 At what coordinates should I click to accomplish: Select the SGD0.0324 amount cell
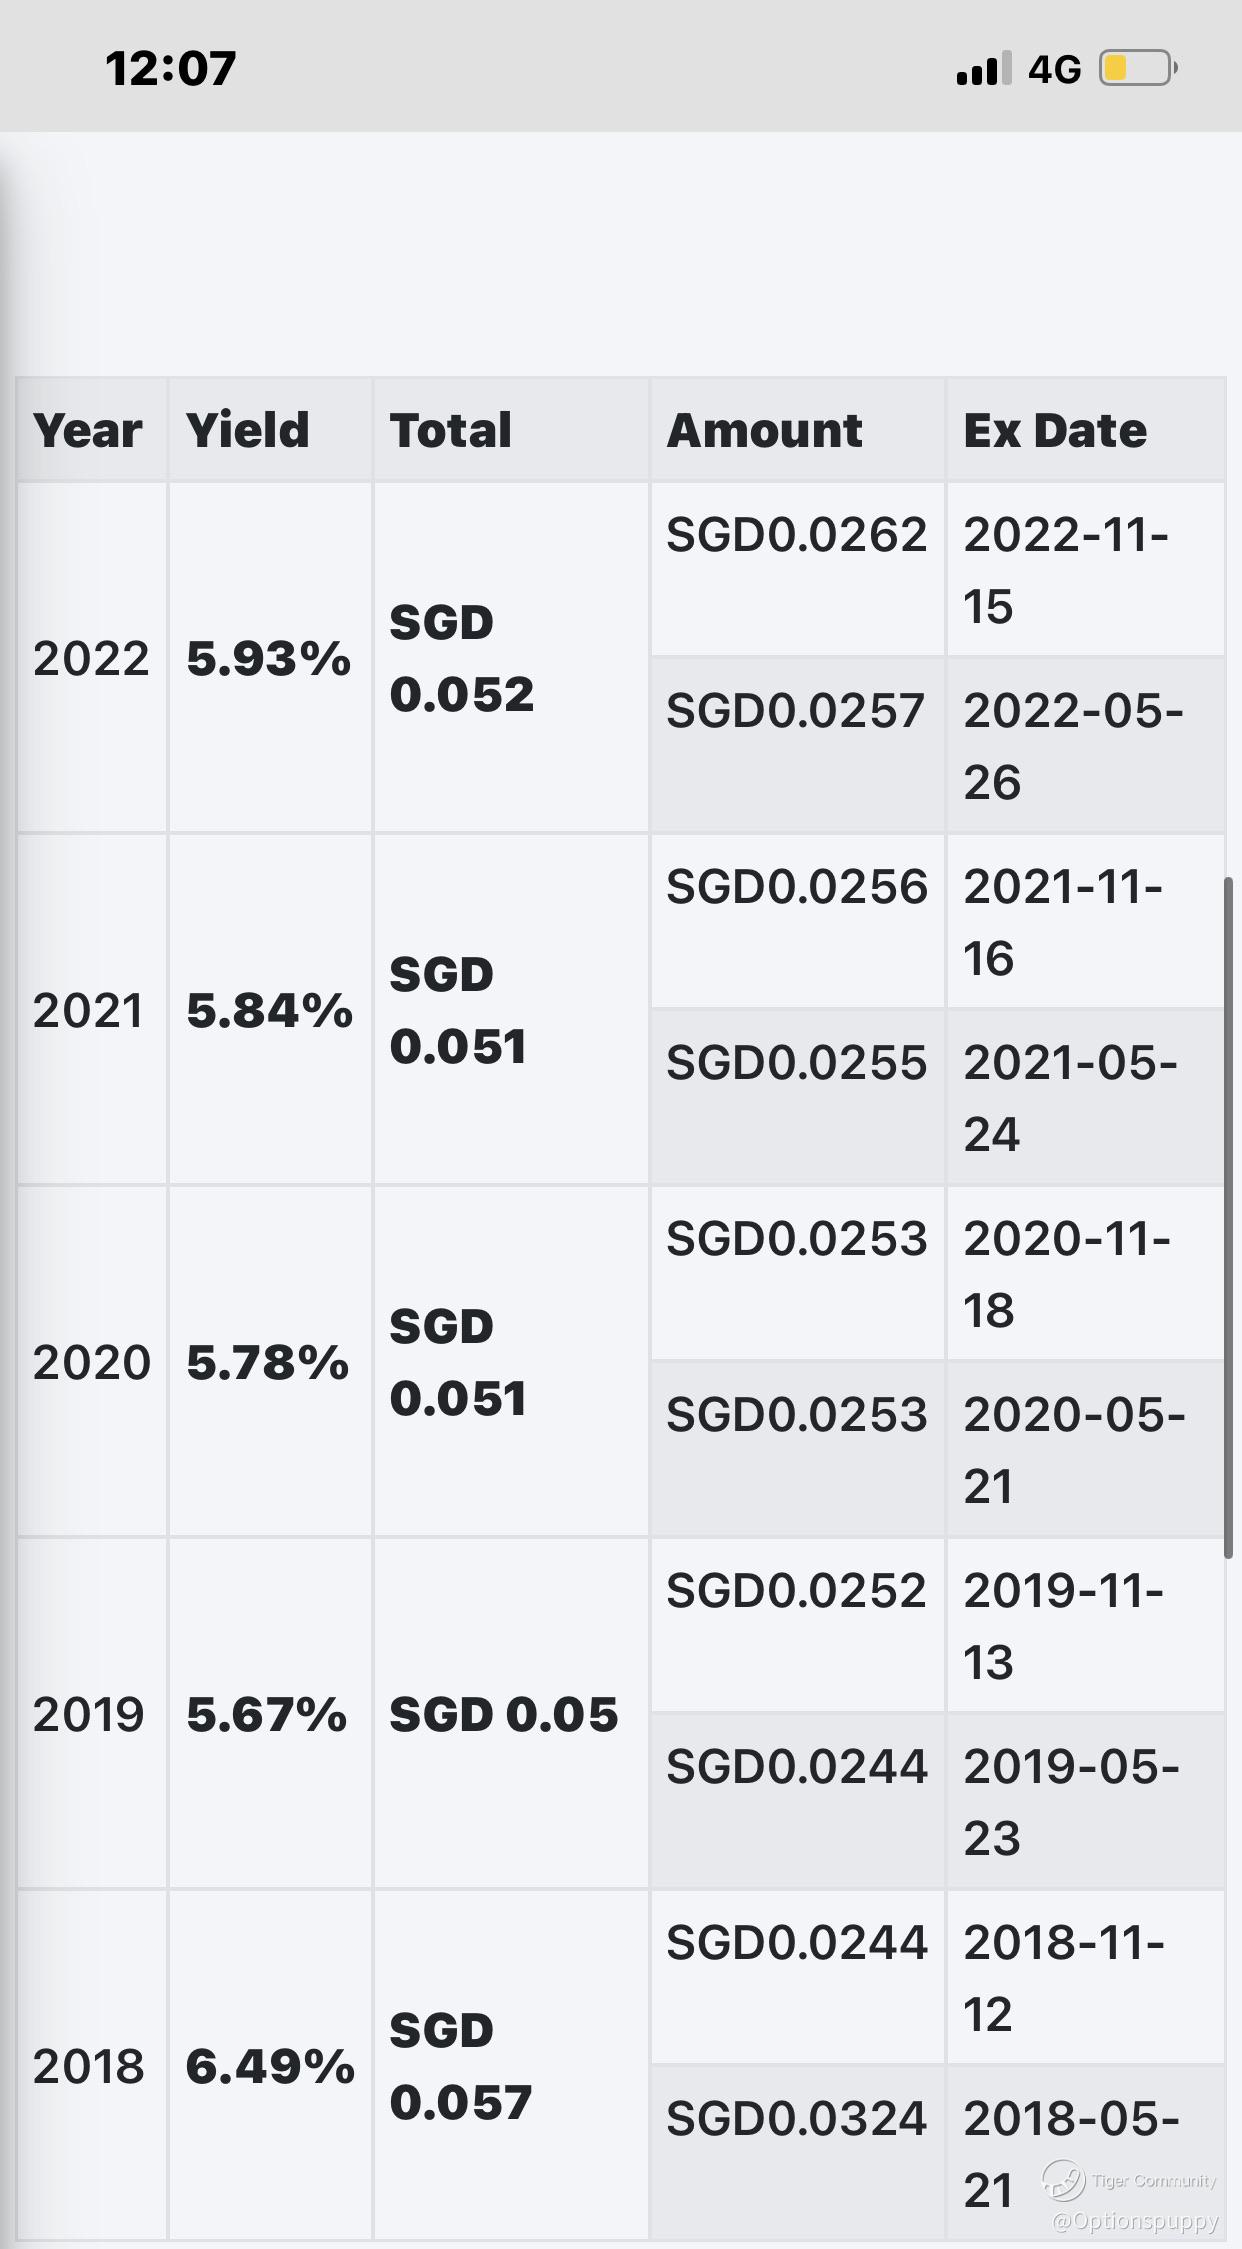pos(797,2119)
